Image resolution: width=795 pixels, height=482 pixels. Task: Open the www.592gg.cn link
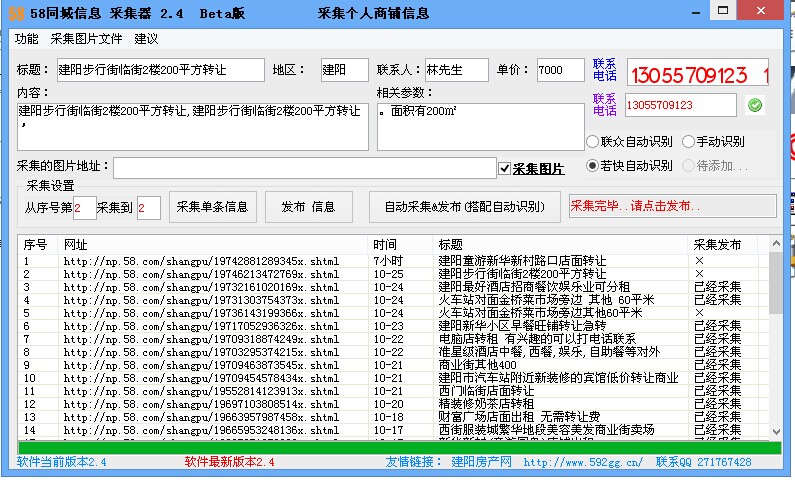tap(583, 462)
